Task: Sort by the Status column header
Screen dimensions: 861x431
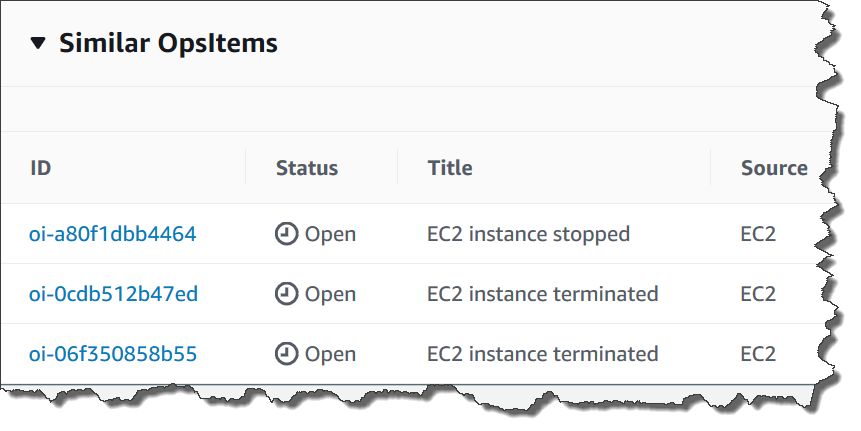Action: 307,168
